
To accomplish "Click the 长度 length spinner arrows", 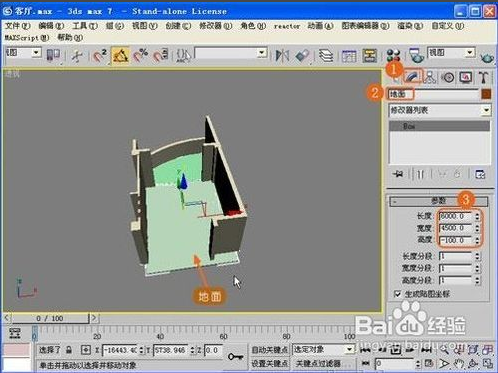I will coord(477,216).
